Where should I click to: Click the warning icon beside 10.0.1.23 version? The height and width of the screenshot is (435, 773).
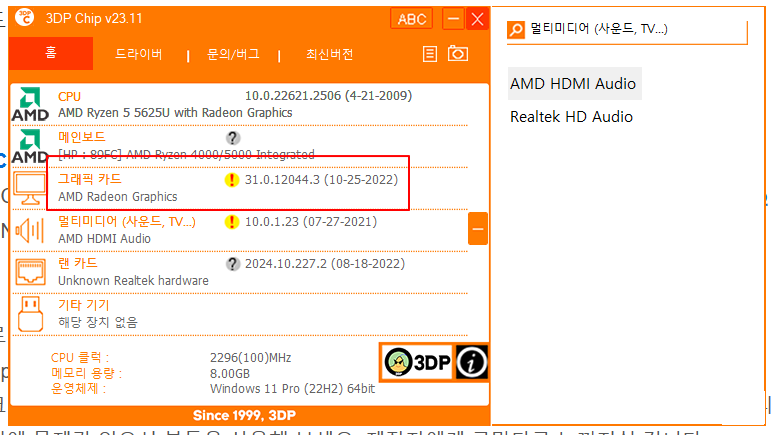pyautogui.click(x=232, y=222)
